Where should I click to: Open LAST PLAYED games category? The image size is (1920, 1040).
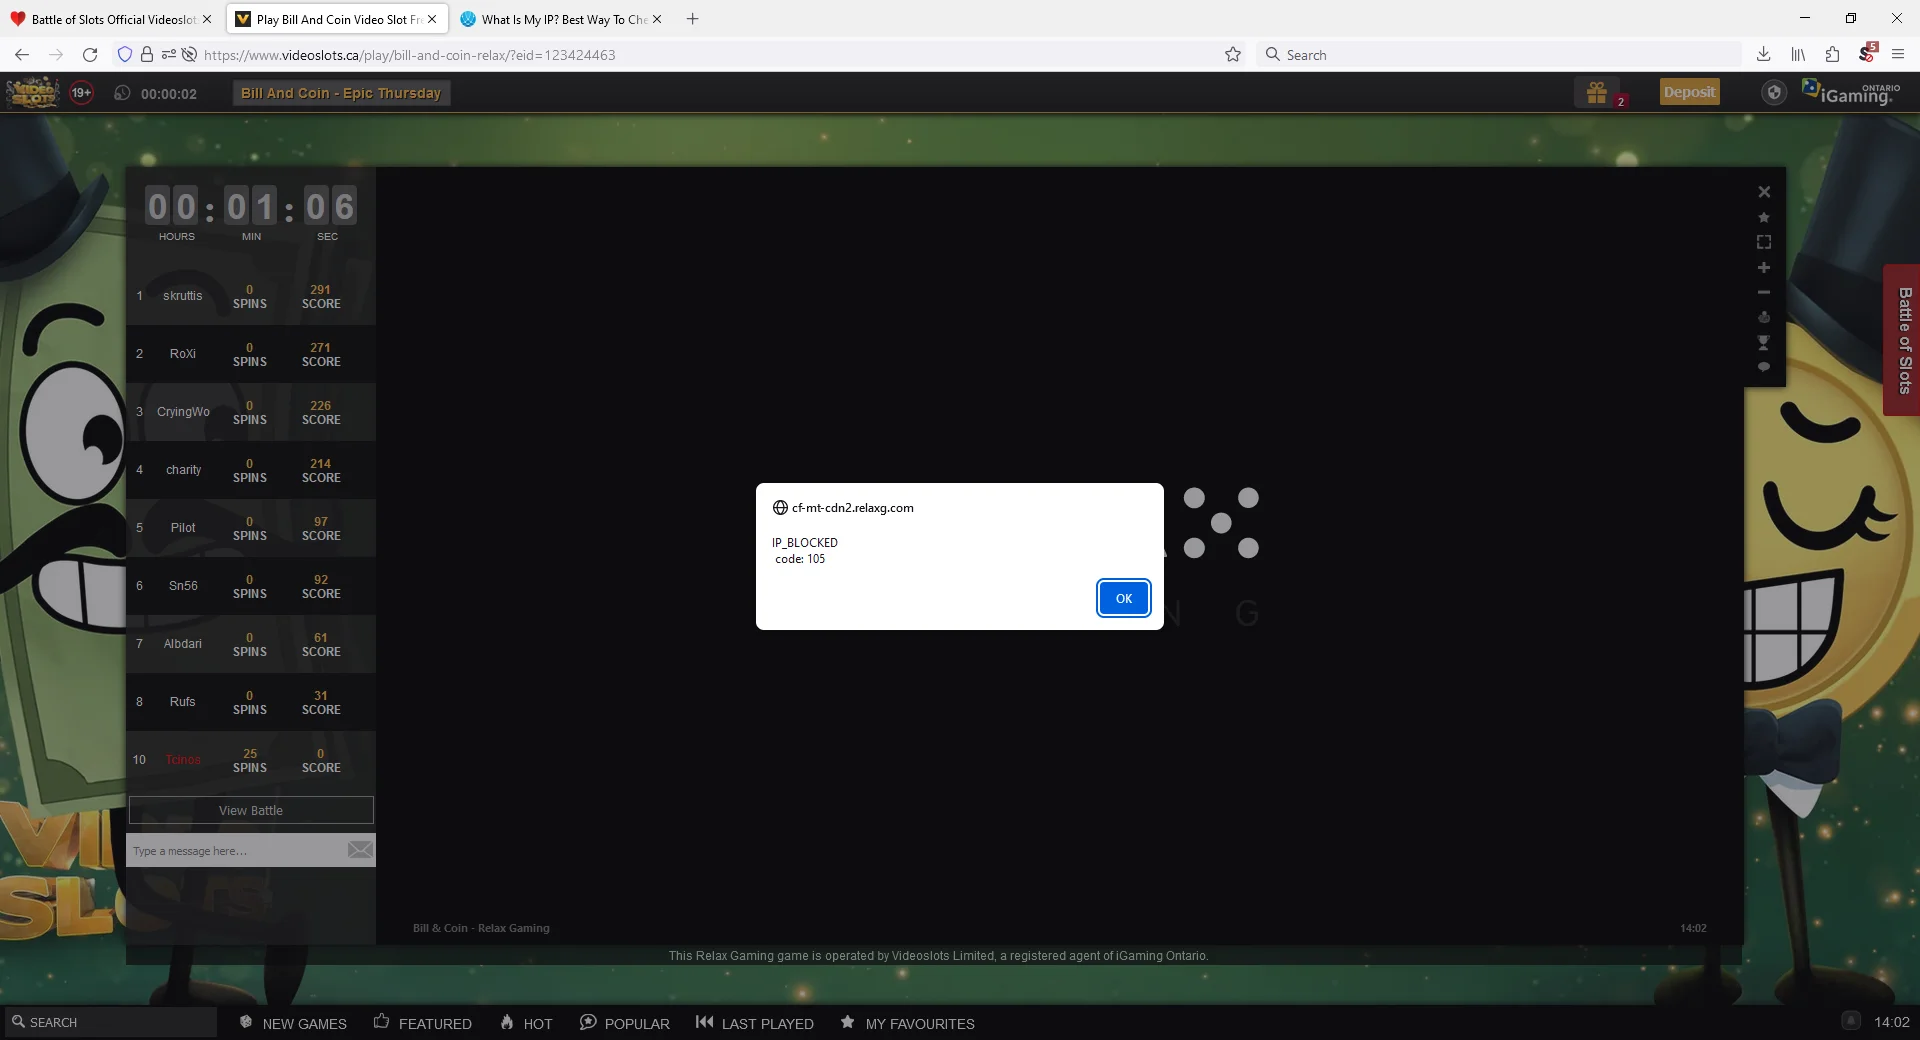pyautogui.click(x=755, y=1023)
